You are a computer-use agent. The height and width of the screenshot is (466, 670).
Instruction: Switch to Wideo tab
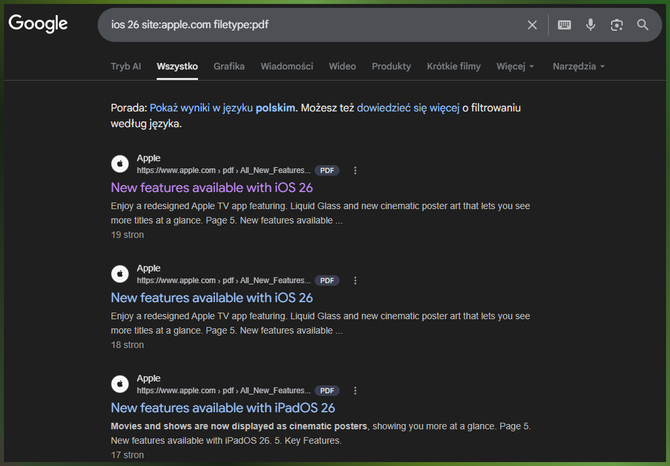point(342,66)
